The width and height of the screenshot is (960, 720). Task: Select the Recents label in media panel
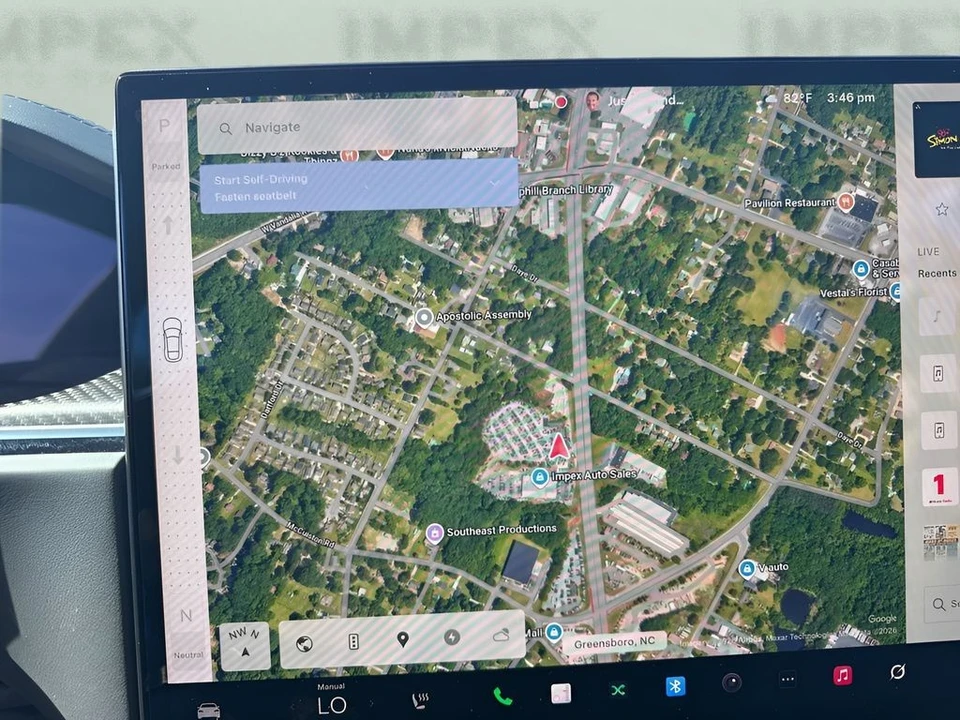(x=937, y=273)
